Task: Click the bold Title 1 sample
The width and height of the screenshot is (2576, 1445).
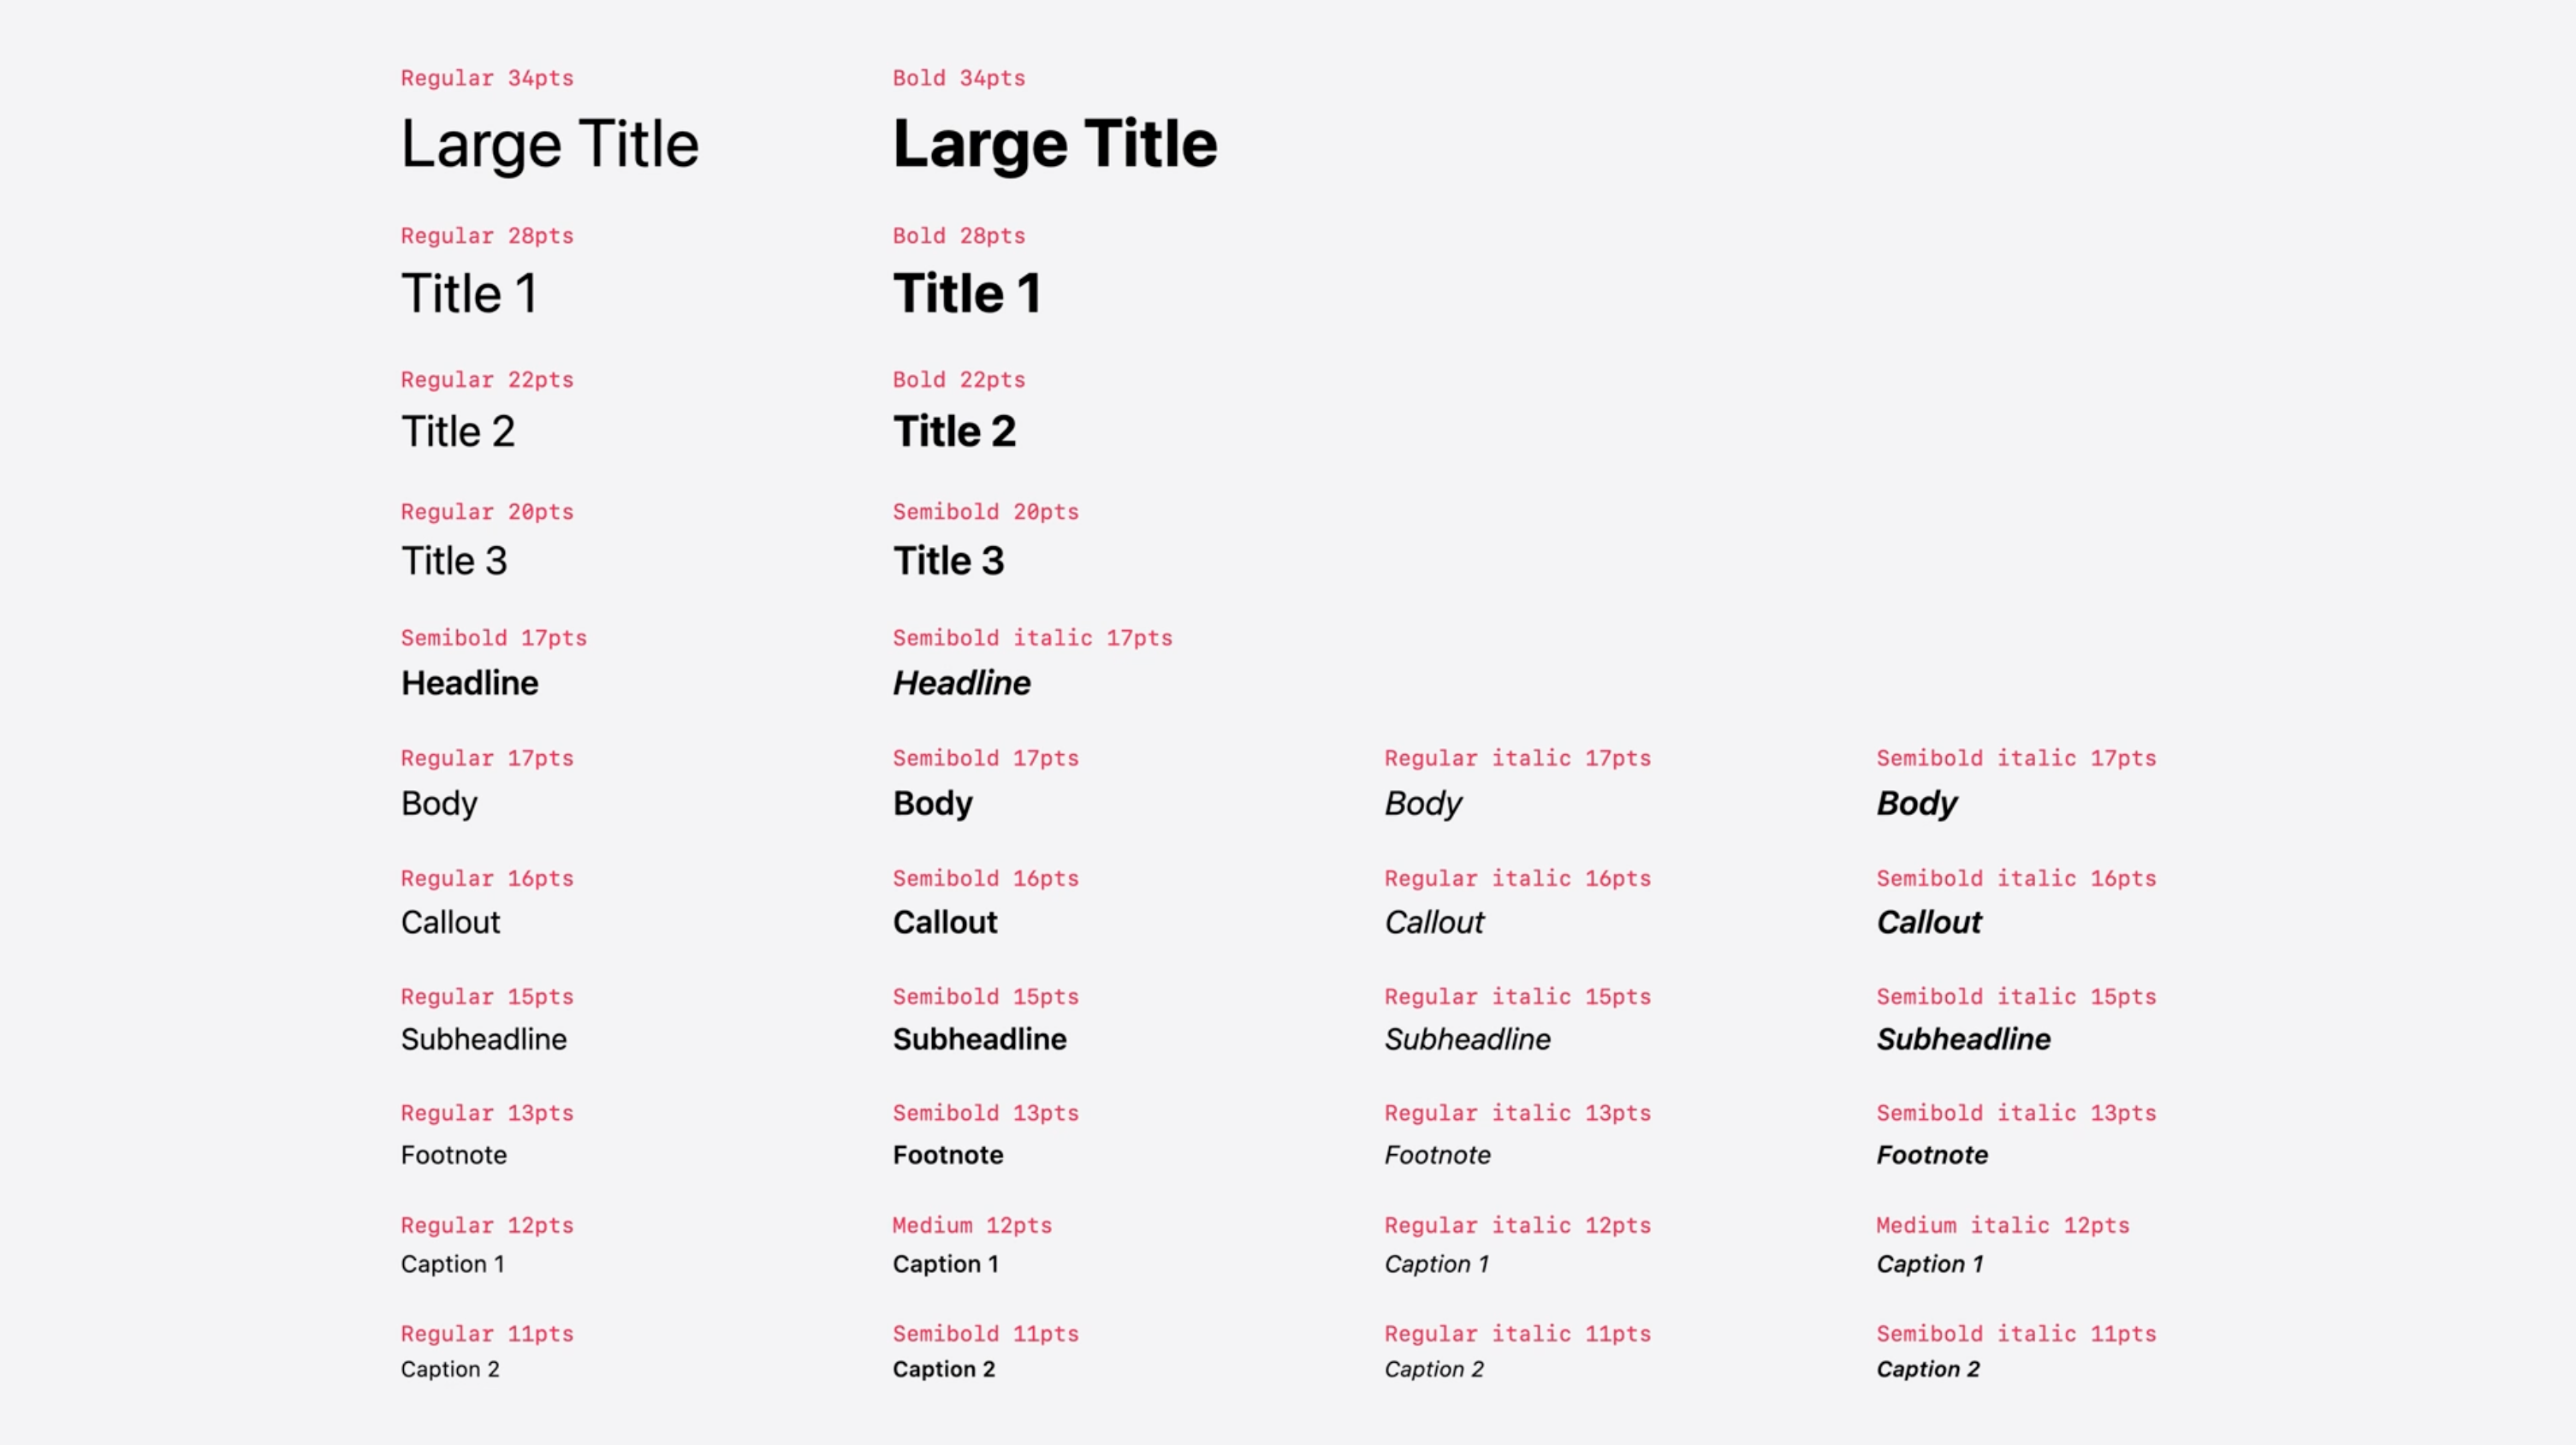Action: [966, 293]
